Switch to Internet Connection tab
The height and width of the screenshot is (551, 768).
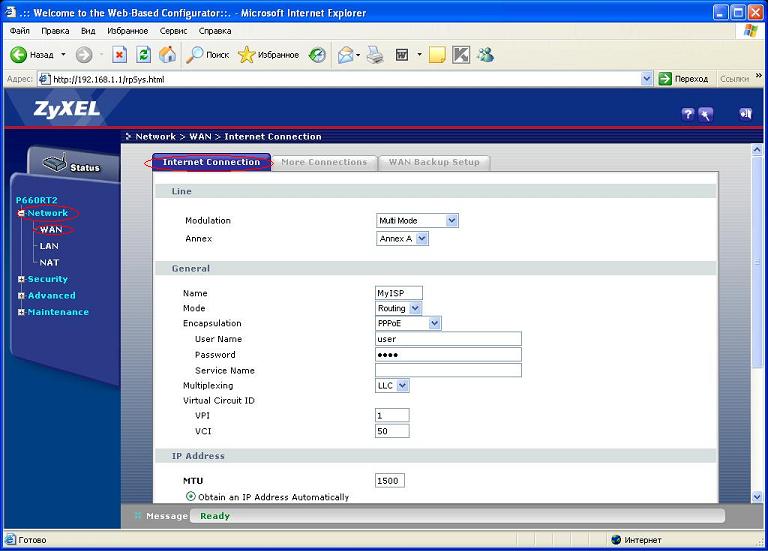(211, 162)
